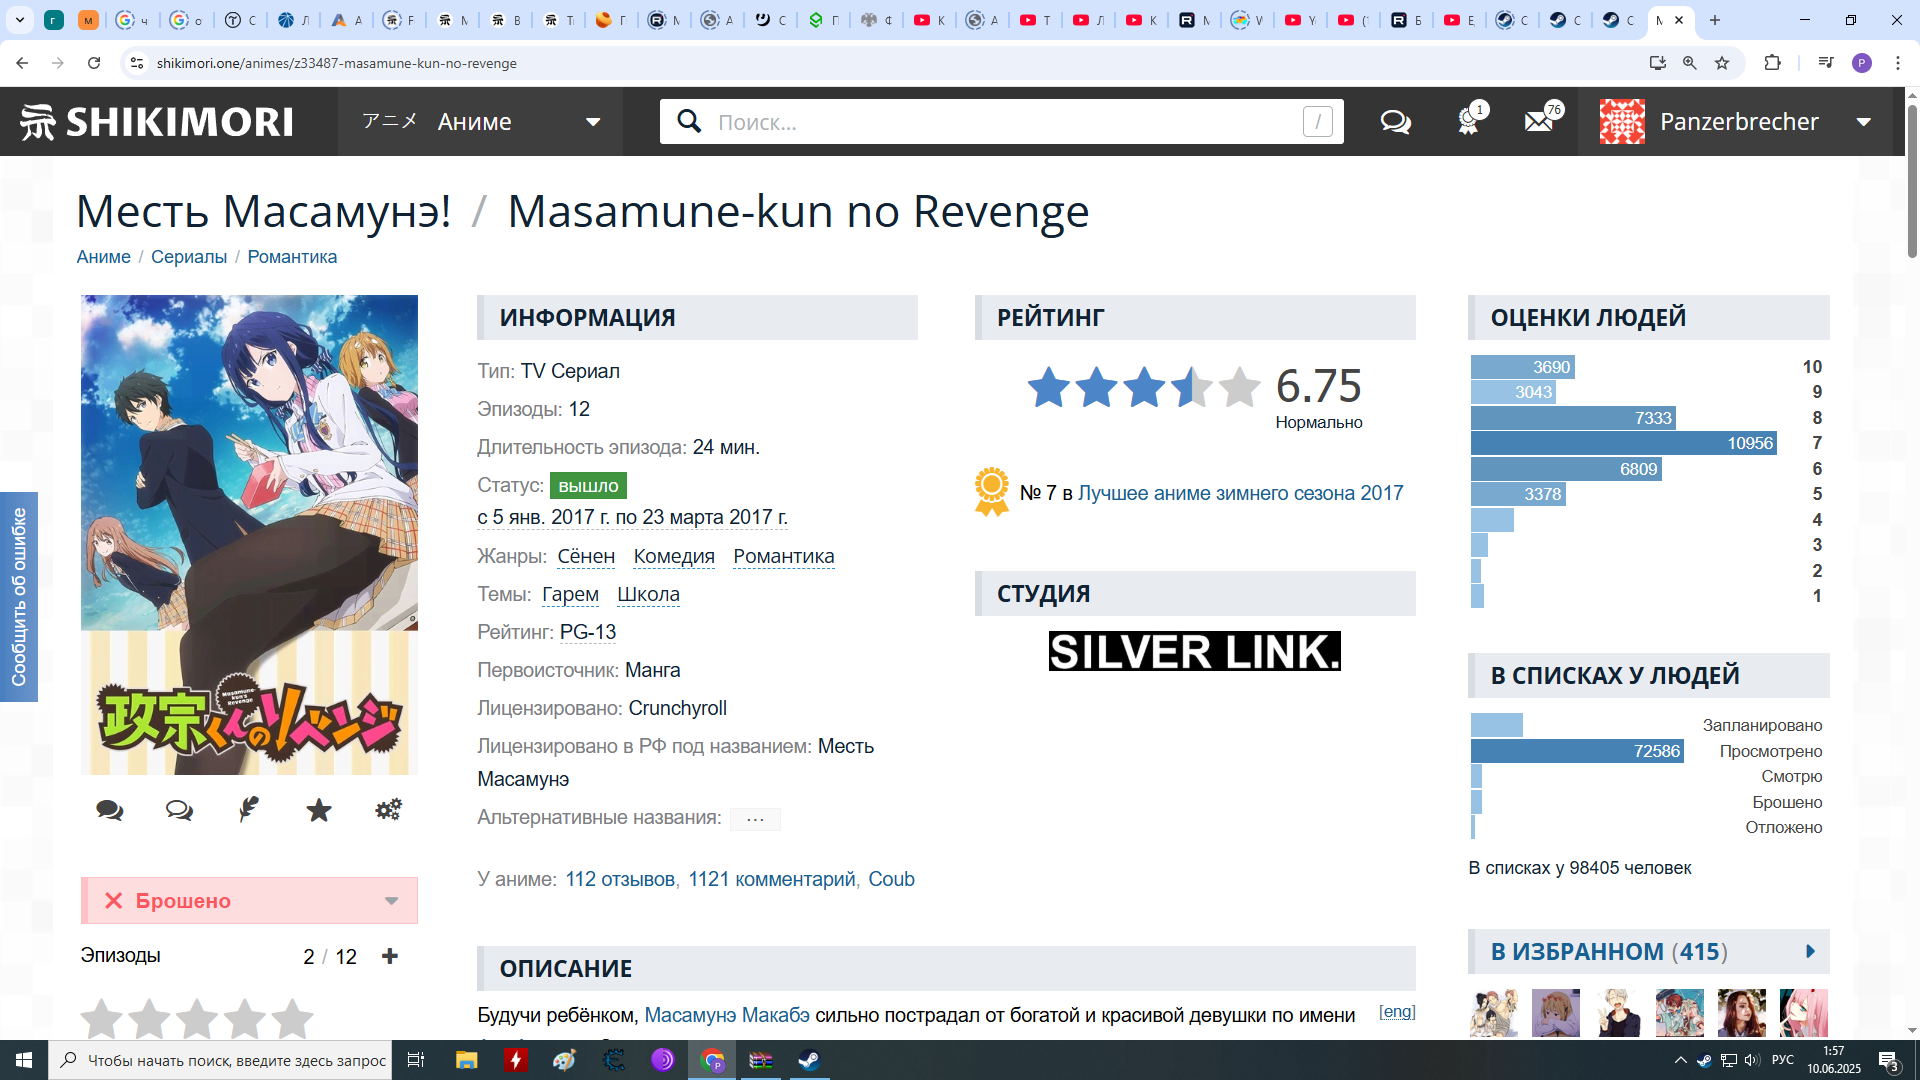Viewport: 1920px width, 1080px height.
Task: Open browser extensions puzzle icon
Action: coord(1772,63)
